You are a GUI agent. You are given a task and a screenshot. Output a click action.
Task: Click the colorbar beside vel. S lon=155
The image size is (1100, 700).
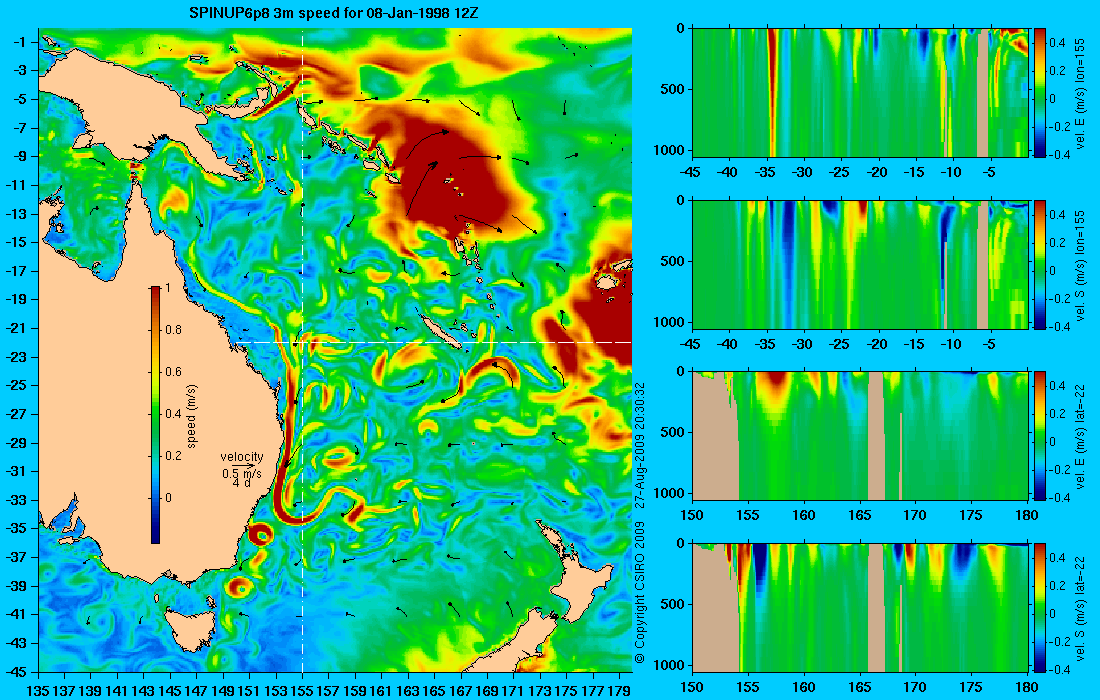(1040, 264)
